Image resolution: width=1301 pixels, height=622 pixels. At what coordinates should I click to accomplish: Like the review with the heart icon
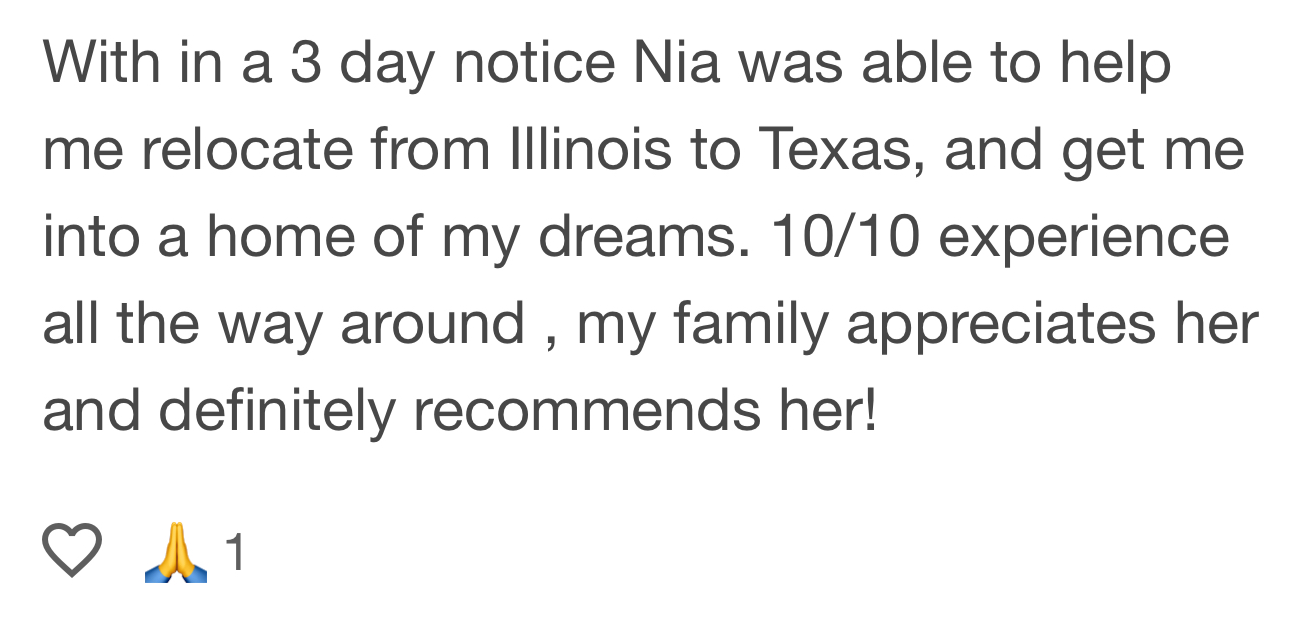tap(72, 551)
